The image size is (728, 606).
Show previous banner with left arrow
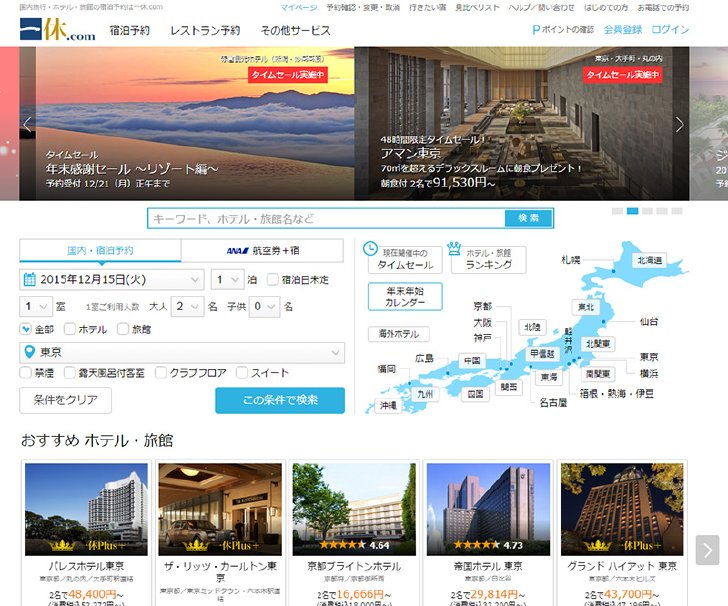tap(27, 124)
